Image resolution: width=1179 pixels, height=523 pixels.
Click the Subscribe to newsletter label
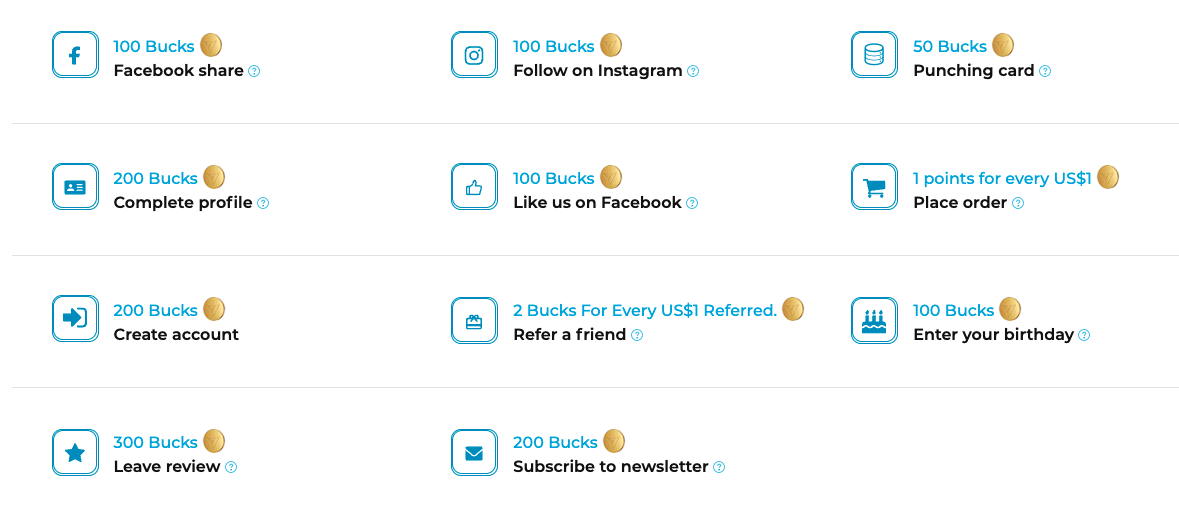(x=610, y=467)
